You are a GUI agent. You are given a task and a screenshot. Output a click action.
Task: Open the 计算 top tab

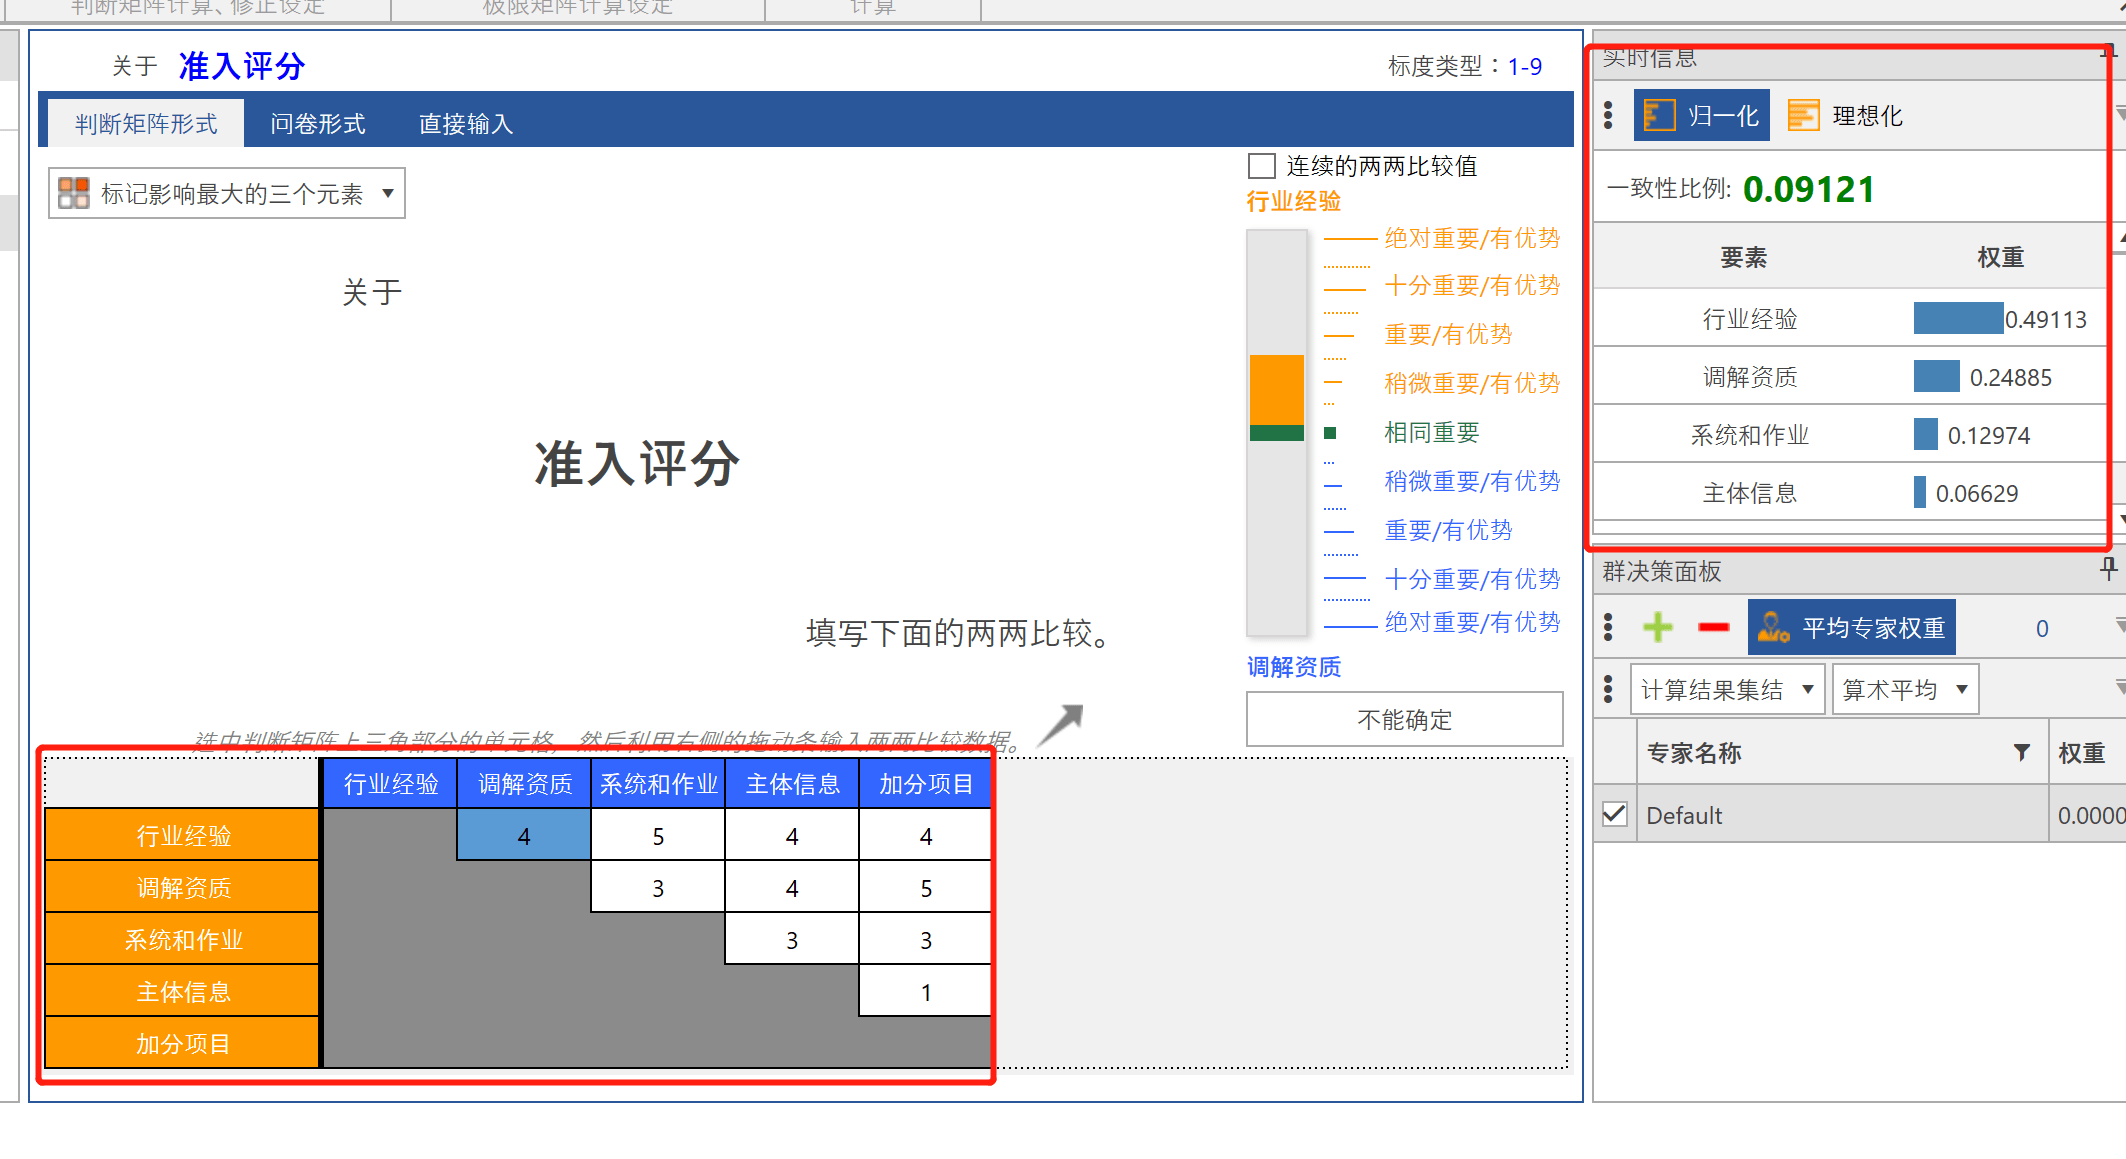click(873, 8)
